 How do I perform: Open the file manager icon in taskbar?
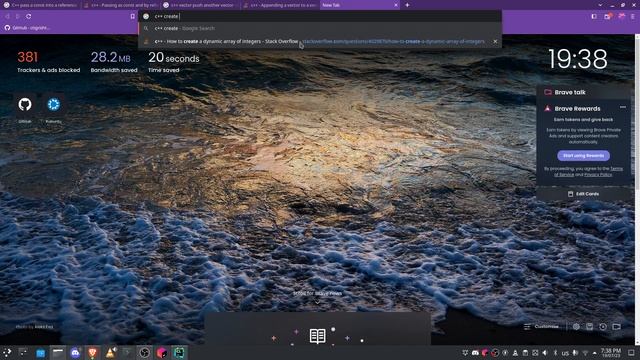point(40,353)
